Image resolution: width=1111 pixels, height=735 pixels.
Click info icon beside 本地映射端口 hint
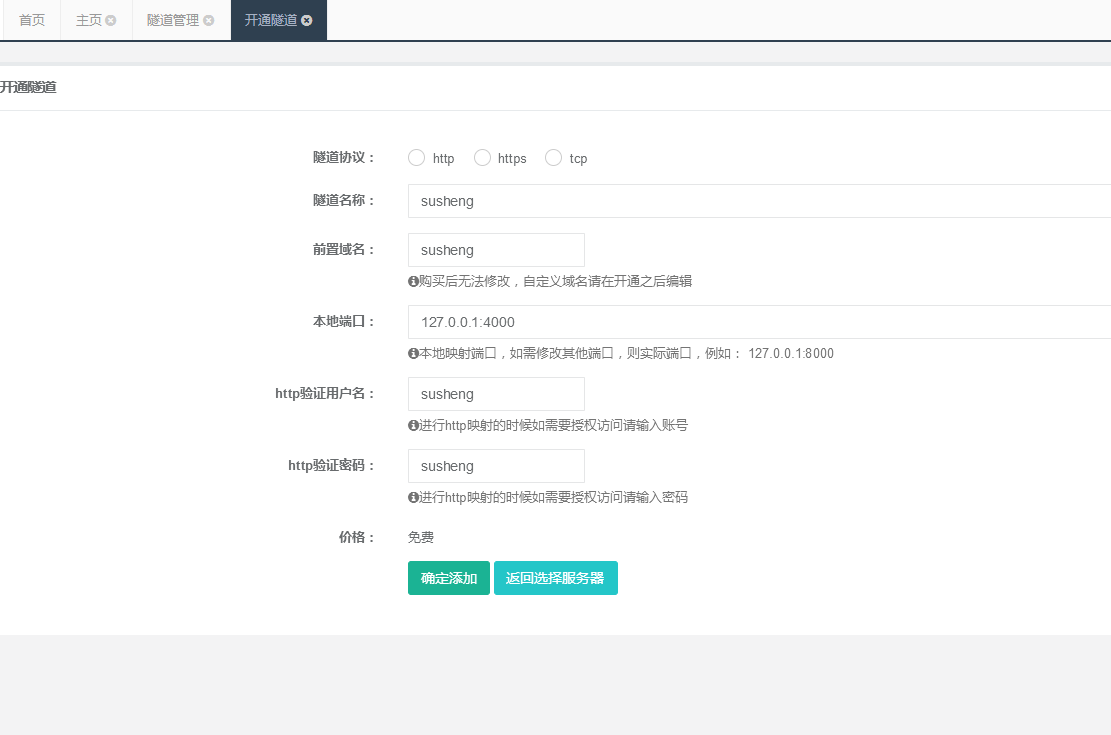tap(413, 354)
